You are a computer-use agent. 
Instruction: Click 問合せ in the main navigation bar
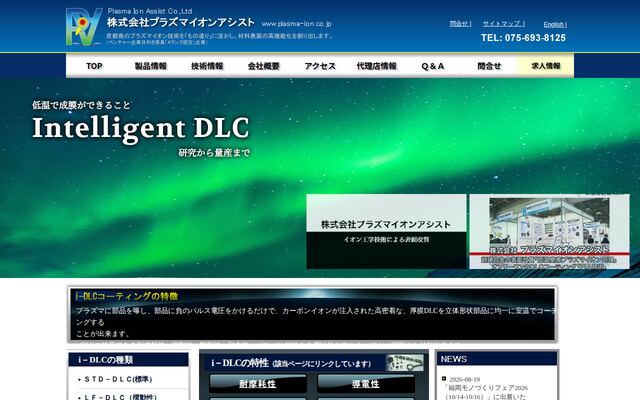pos(489,66)
